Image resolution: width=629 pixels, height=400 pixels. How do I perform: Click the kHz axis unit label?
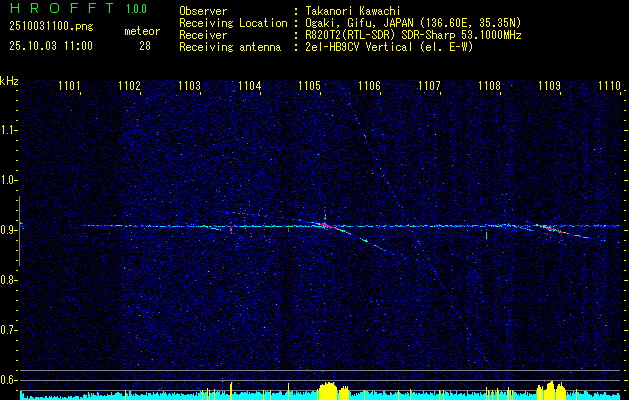[9, 81]
